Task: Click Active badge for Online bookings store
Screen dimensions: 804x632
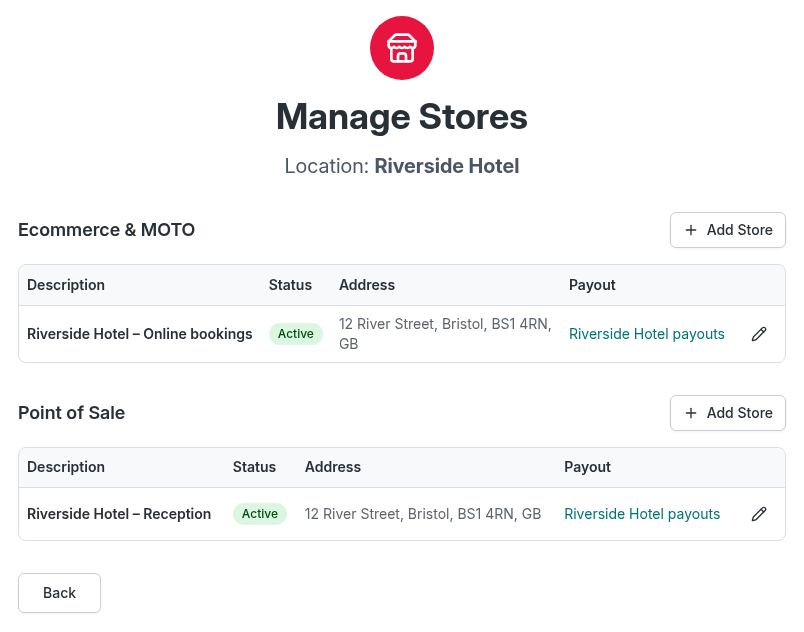Action: 296,334
